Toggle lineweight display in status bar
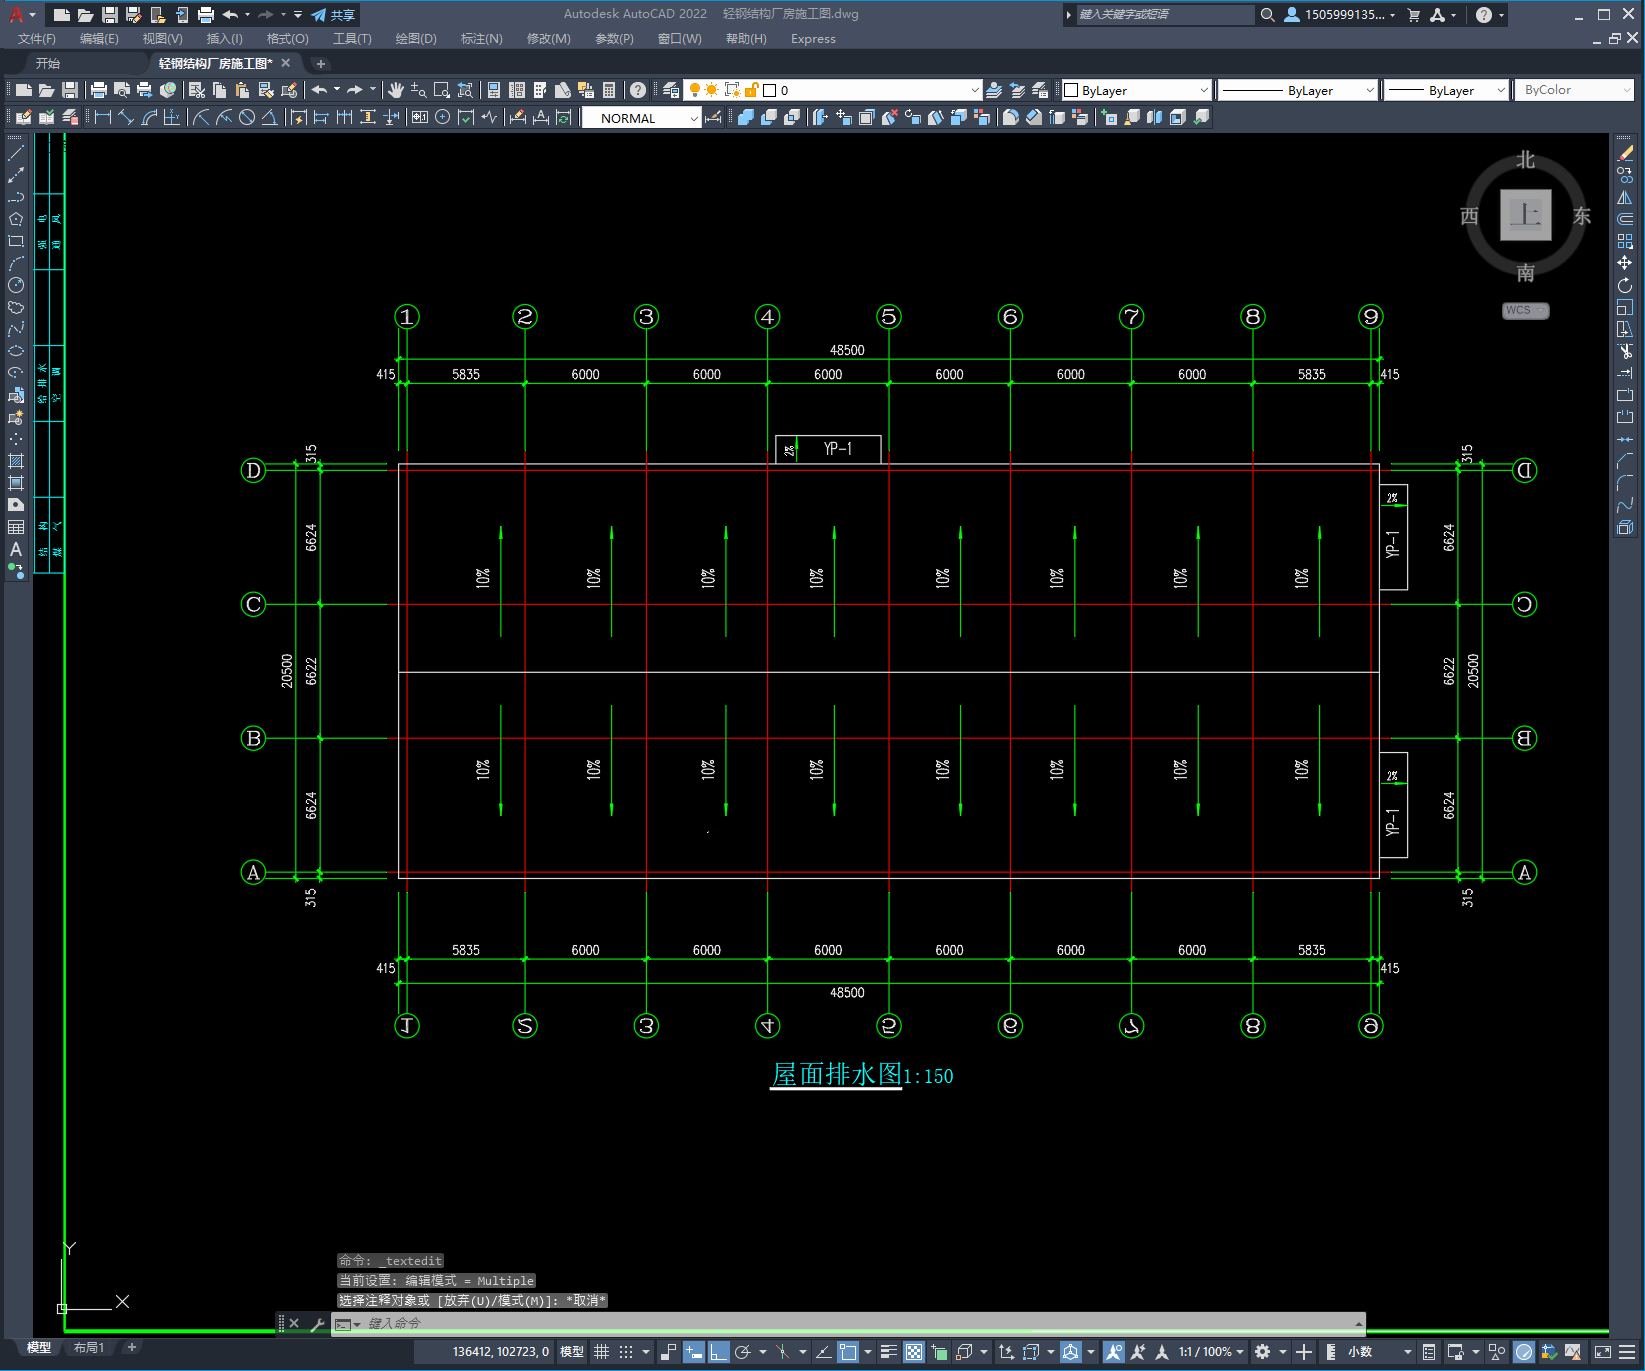Viewport: 1645px width, 1371px height. coord(888,1352)
